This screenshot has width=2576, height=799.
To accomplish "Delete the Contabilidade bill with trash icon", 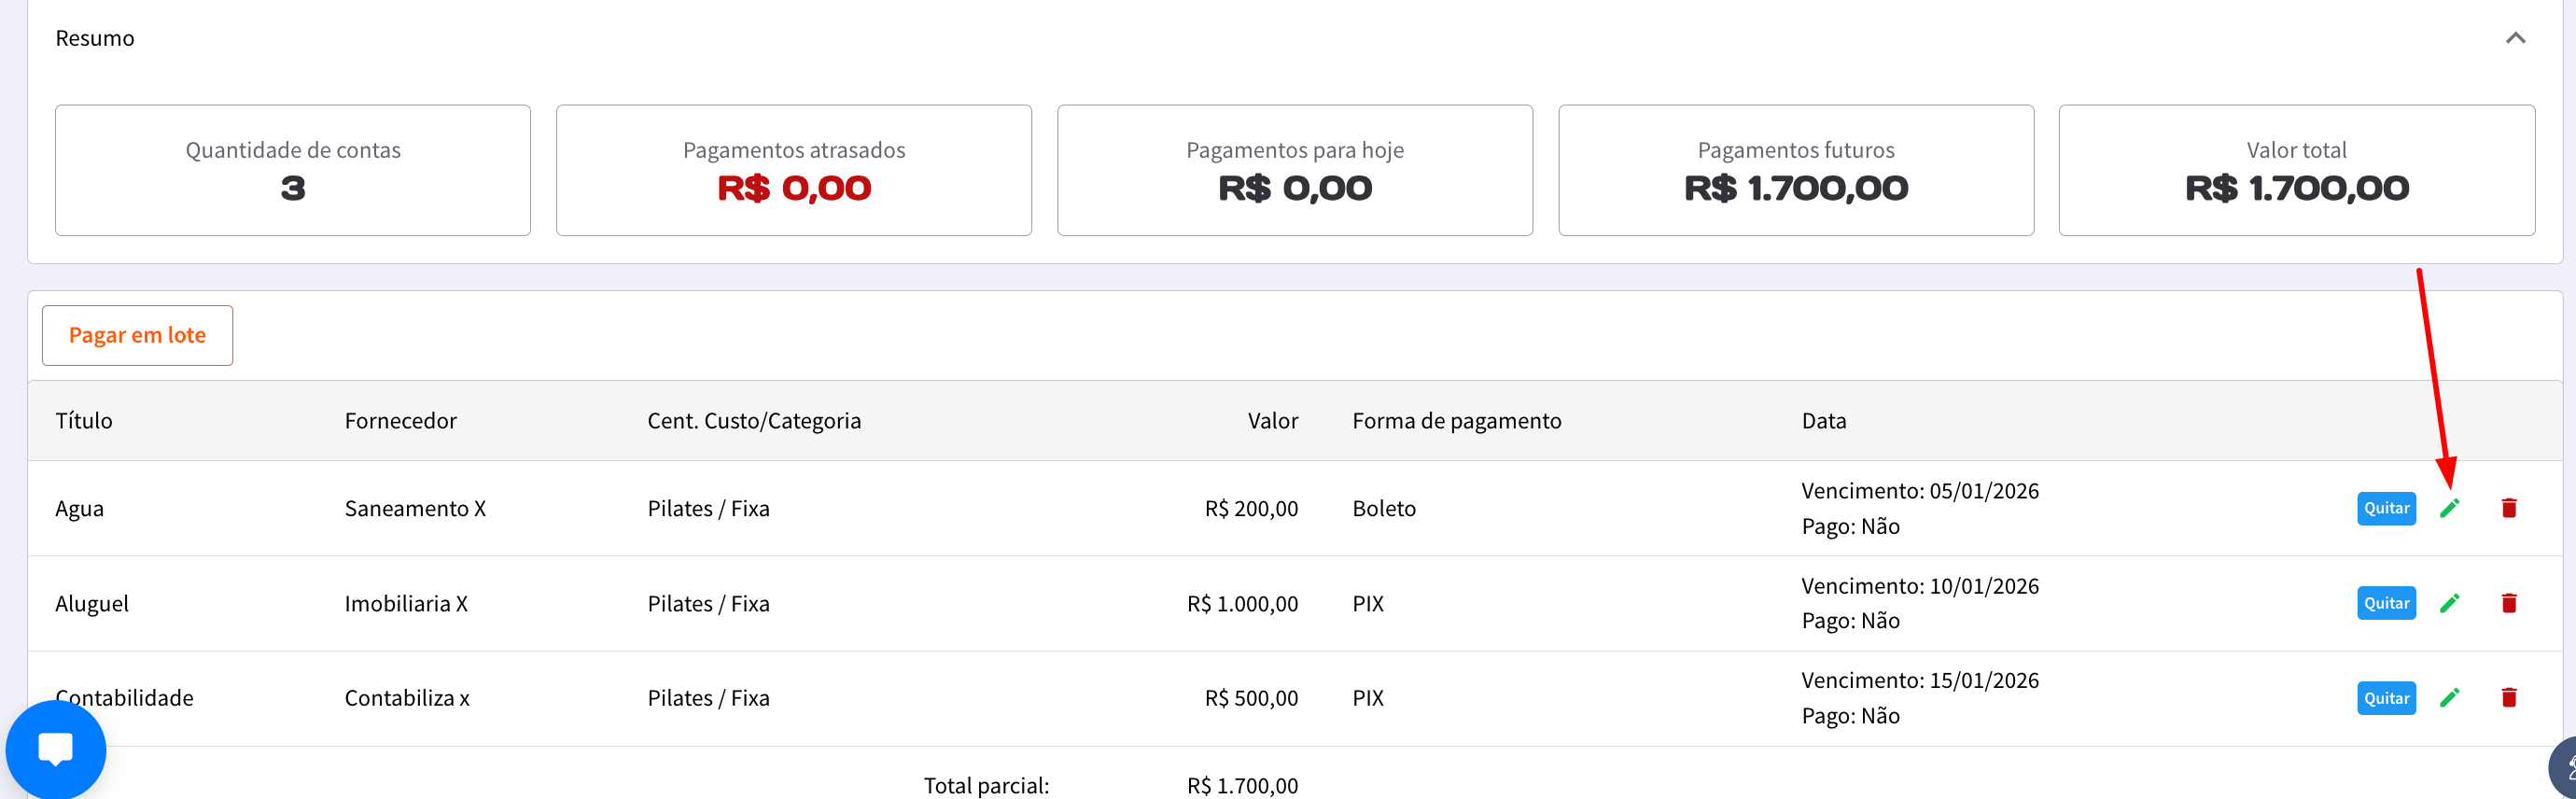I will click(x=2508, y=698).
